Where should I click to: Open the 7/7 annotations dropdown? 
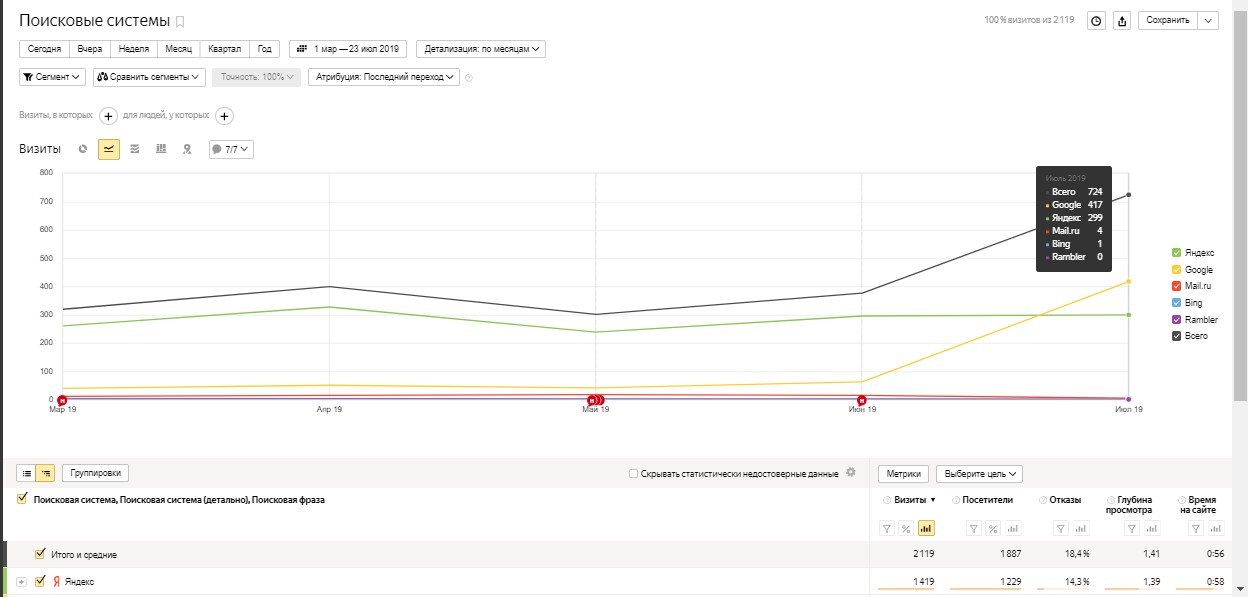point(231,149)
